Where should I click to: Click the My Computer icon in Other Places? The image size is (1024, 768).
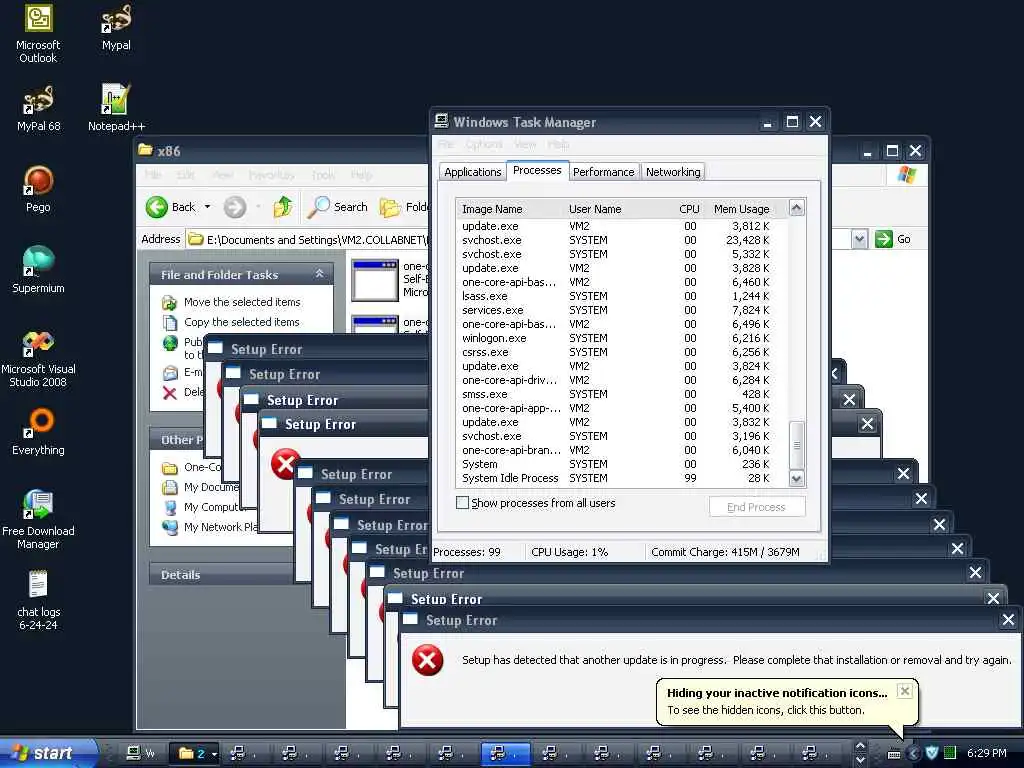[170, 507]
